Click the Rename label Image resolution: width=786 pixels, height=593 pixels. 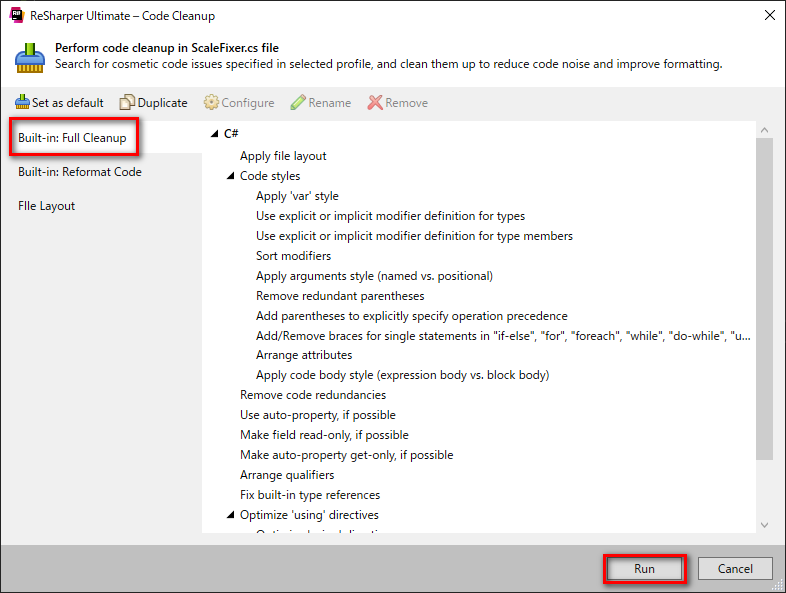pyautogui.click(x=329, y=103)
